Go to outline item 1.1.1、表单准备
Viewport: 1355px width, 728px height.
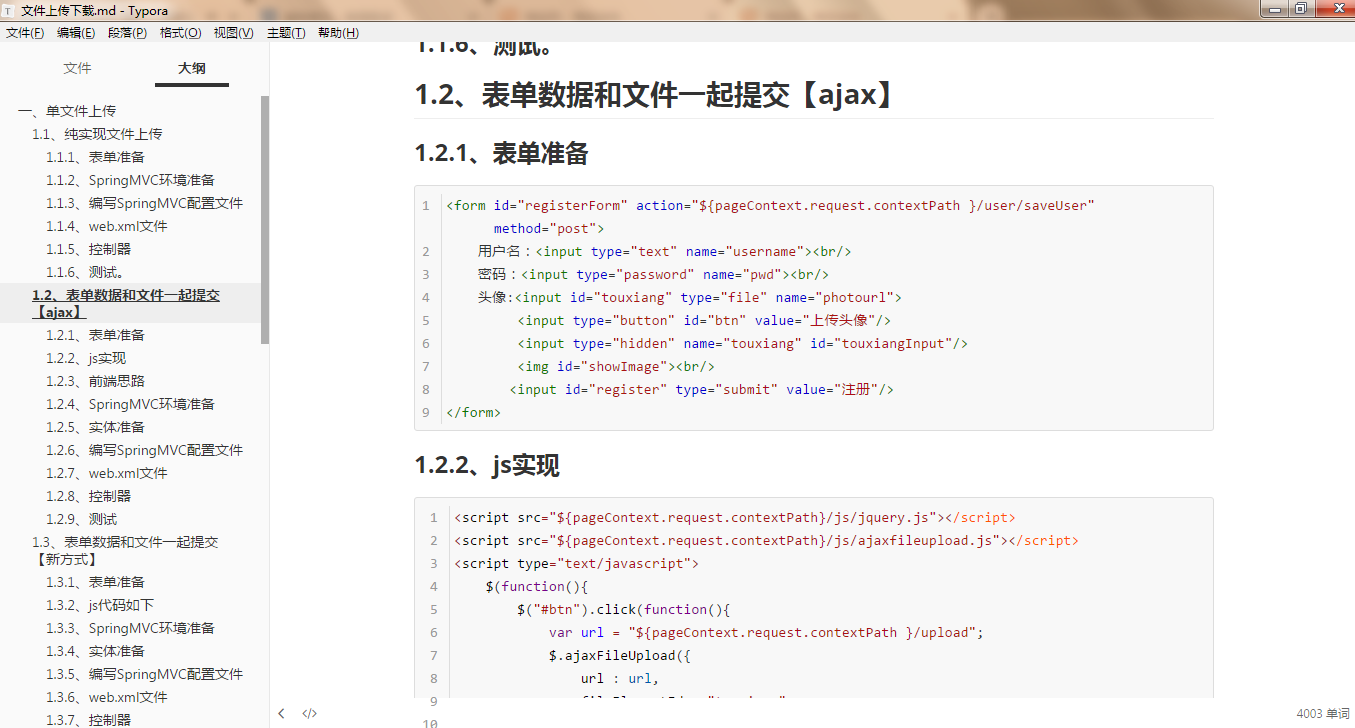click(x=95, y=157)
